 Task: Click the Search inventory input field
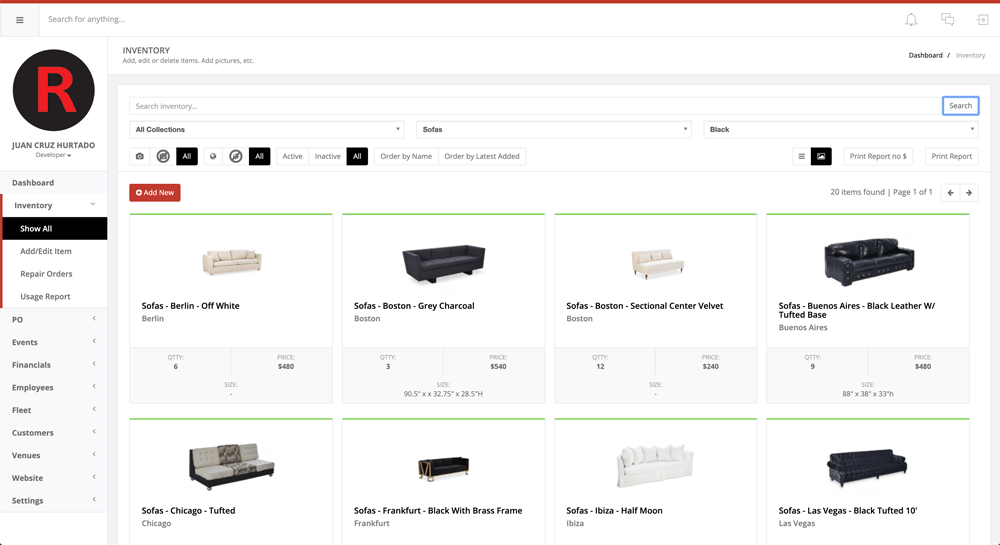pyautogui.click(x=535, y=106)
